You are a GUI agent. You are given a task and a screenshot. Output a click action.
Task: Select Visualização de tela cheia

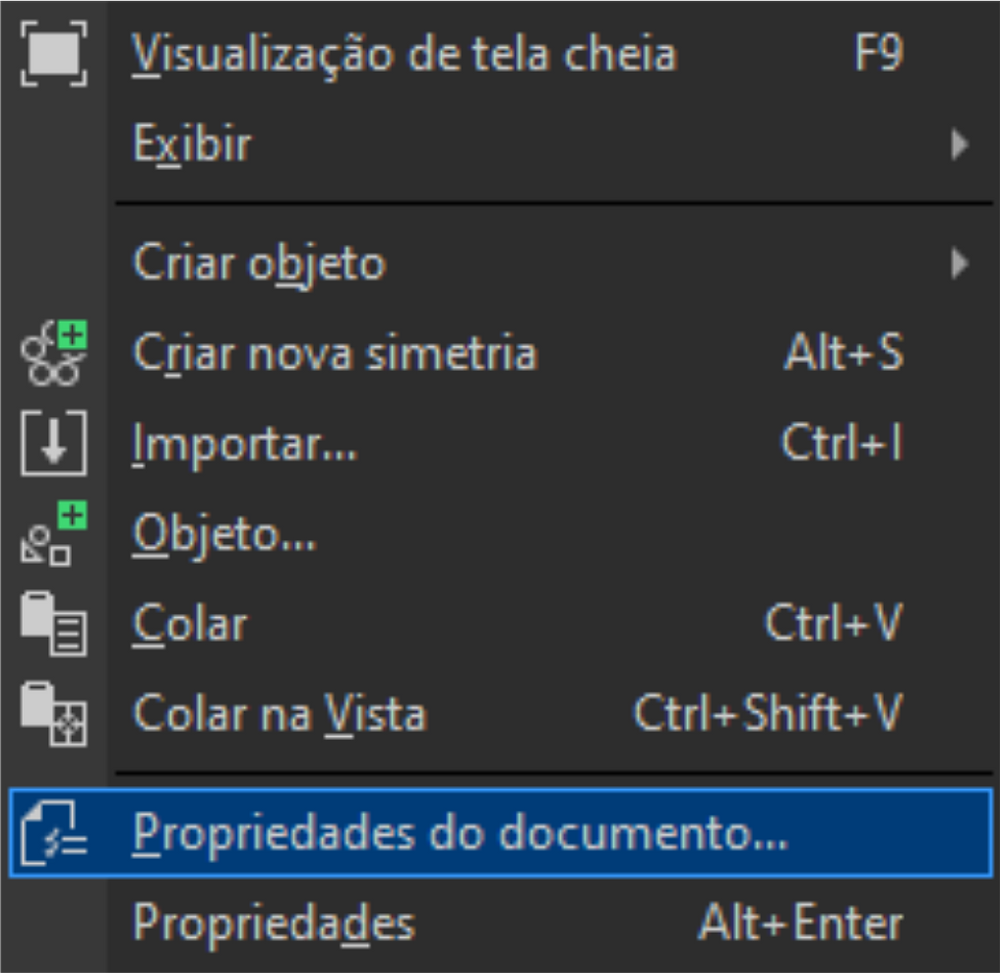pos(404,55)
